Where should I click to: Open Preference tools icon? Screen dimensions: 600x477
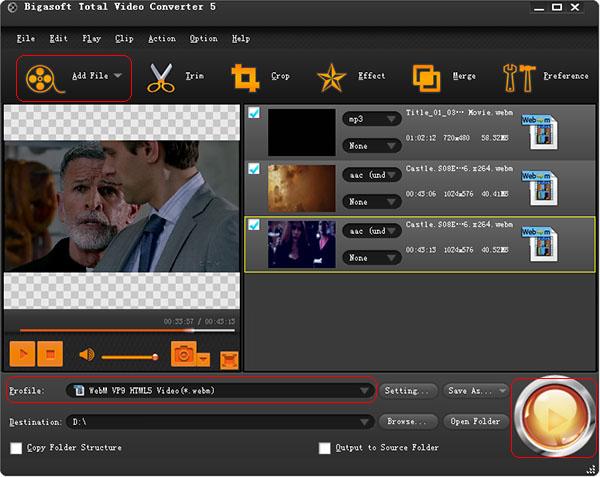[519, 78]
